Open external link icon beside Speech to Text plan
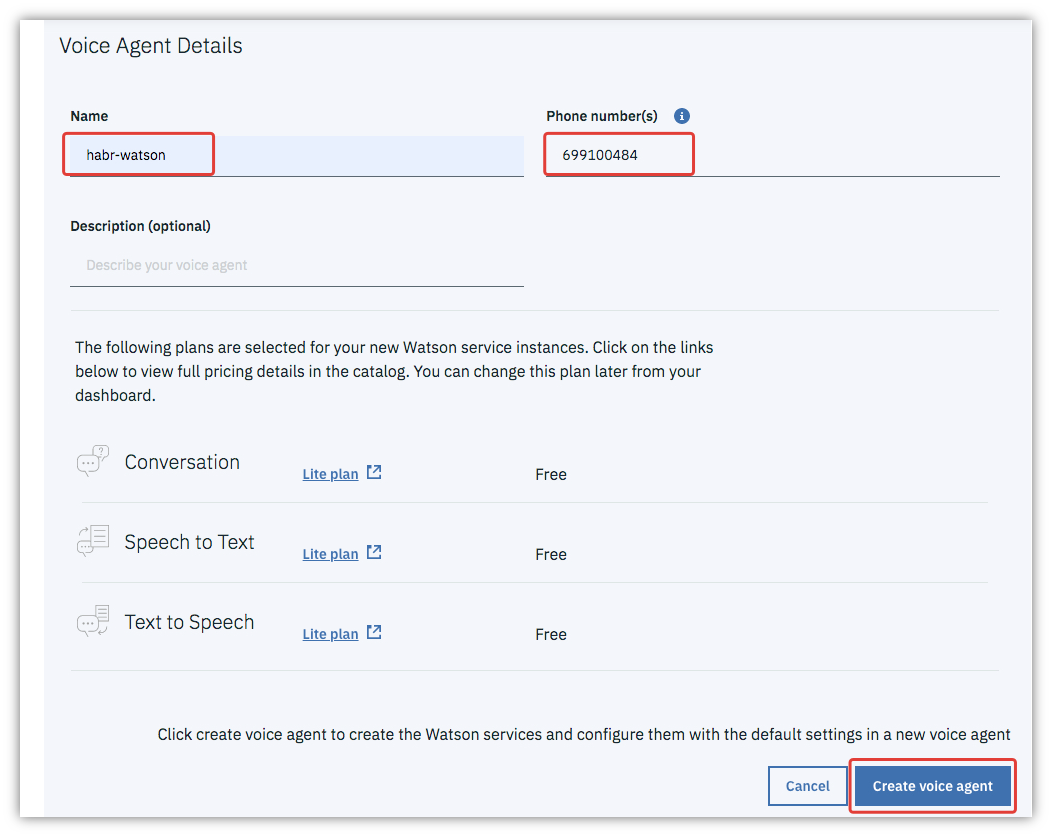This screenshot has height=837, width=1052. pyautogui.click(x=374, y=552)
